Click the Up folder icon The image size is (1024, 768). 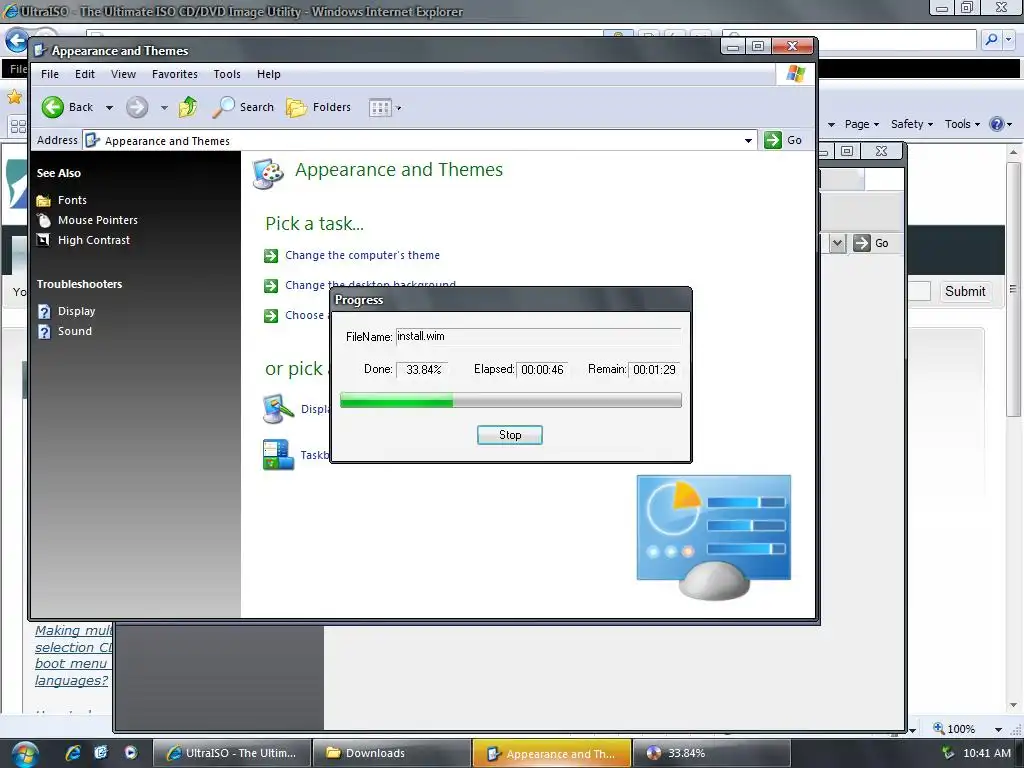[188, 107]
